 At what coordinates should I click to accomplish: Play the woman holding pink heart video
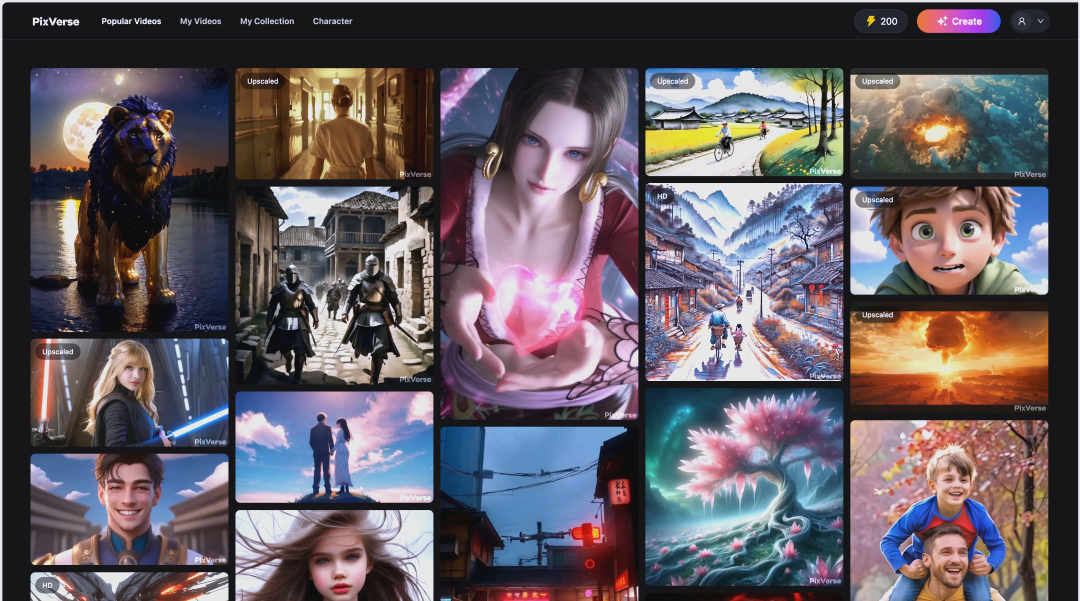(x=539, y=243)
